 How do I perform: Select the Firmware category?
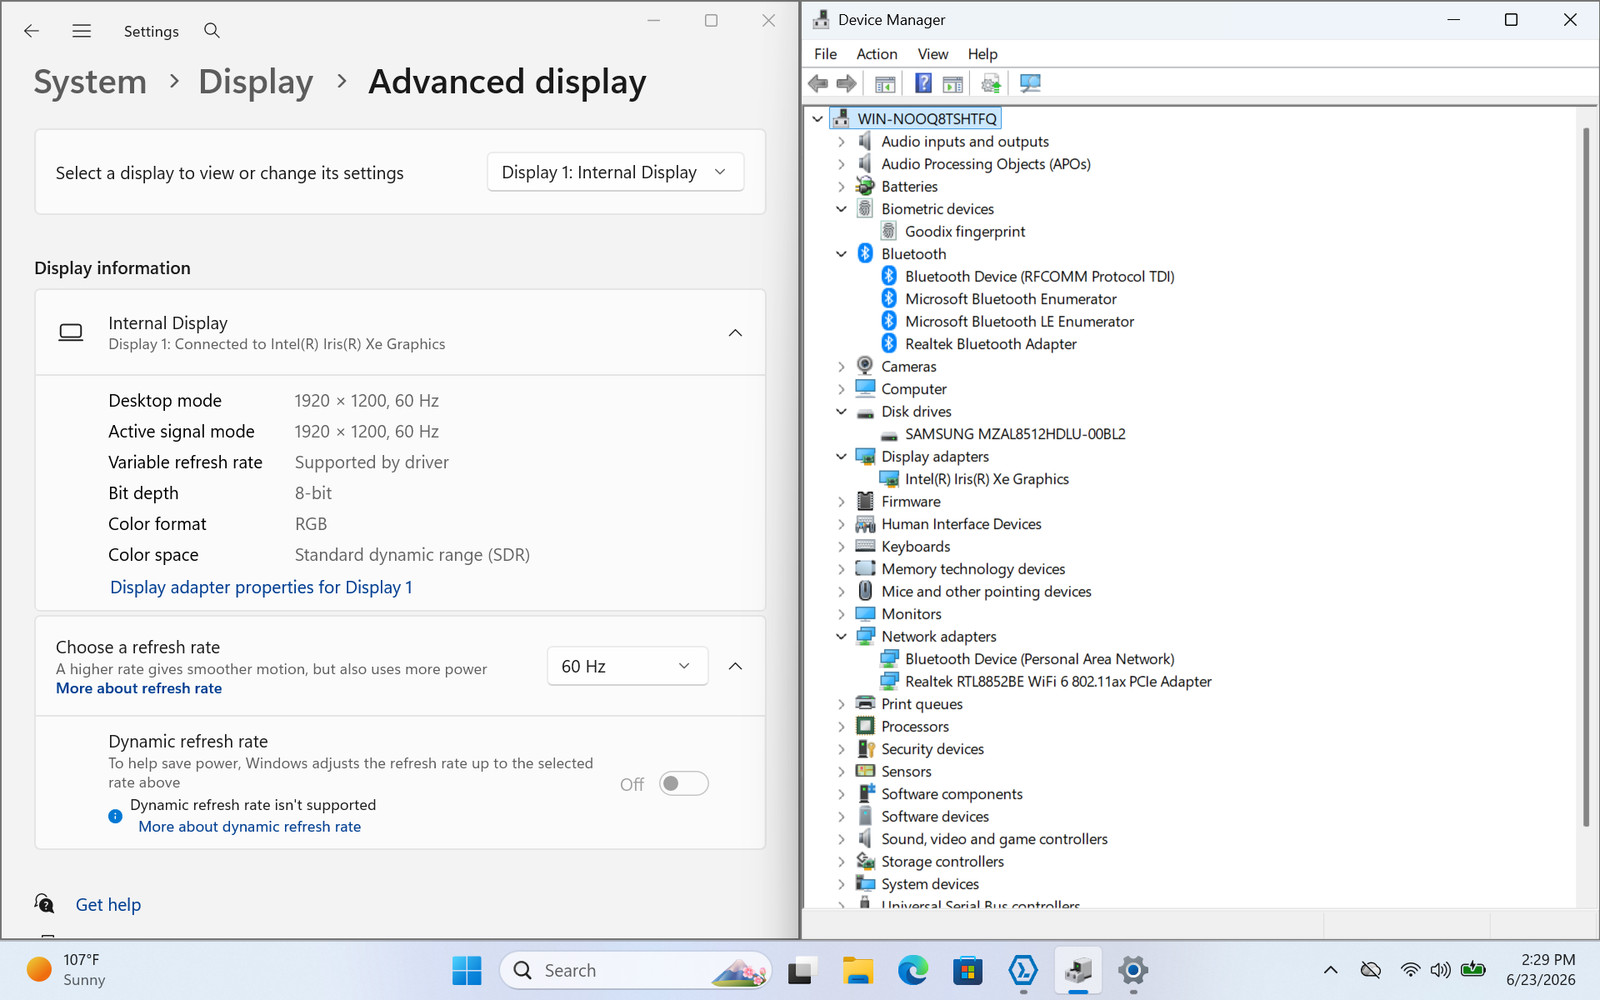911,502
